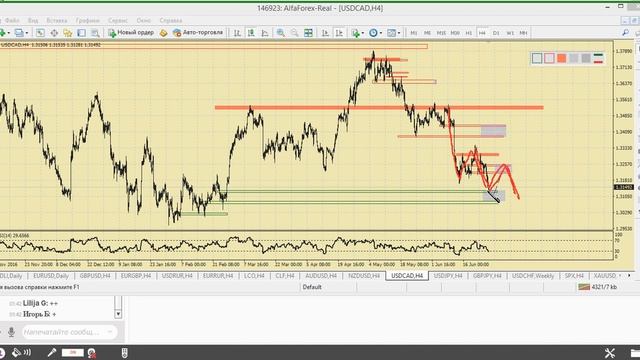Expand the Profiles dropdown arrow
Image resolution: width=640 pixels, height=360 pixels.
[27, 33]
